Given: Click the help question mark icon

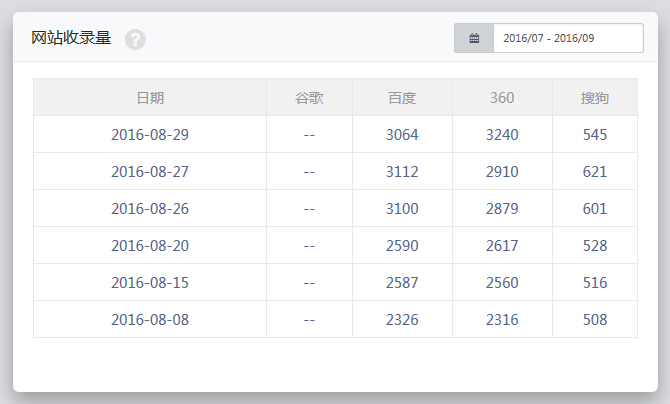Looking at the screenshot, I should click(135, 39).
